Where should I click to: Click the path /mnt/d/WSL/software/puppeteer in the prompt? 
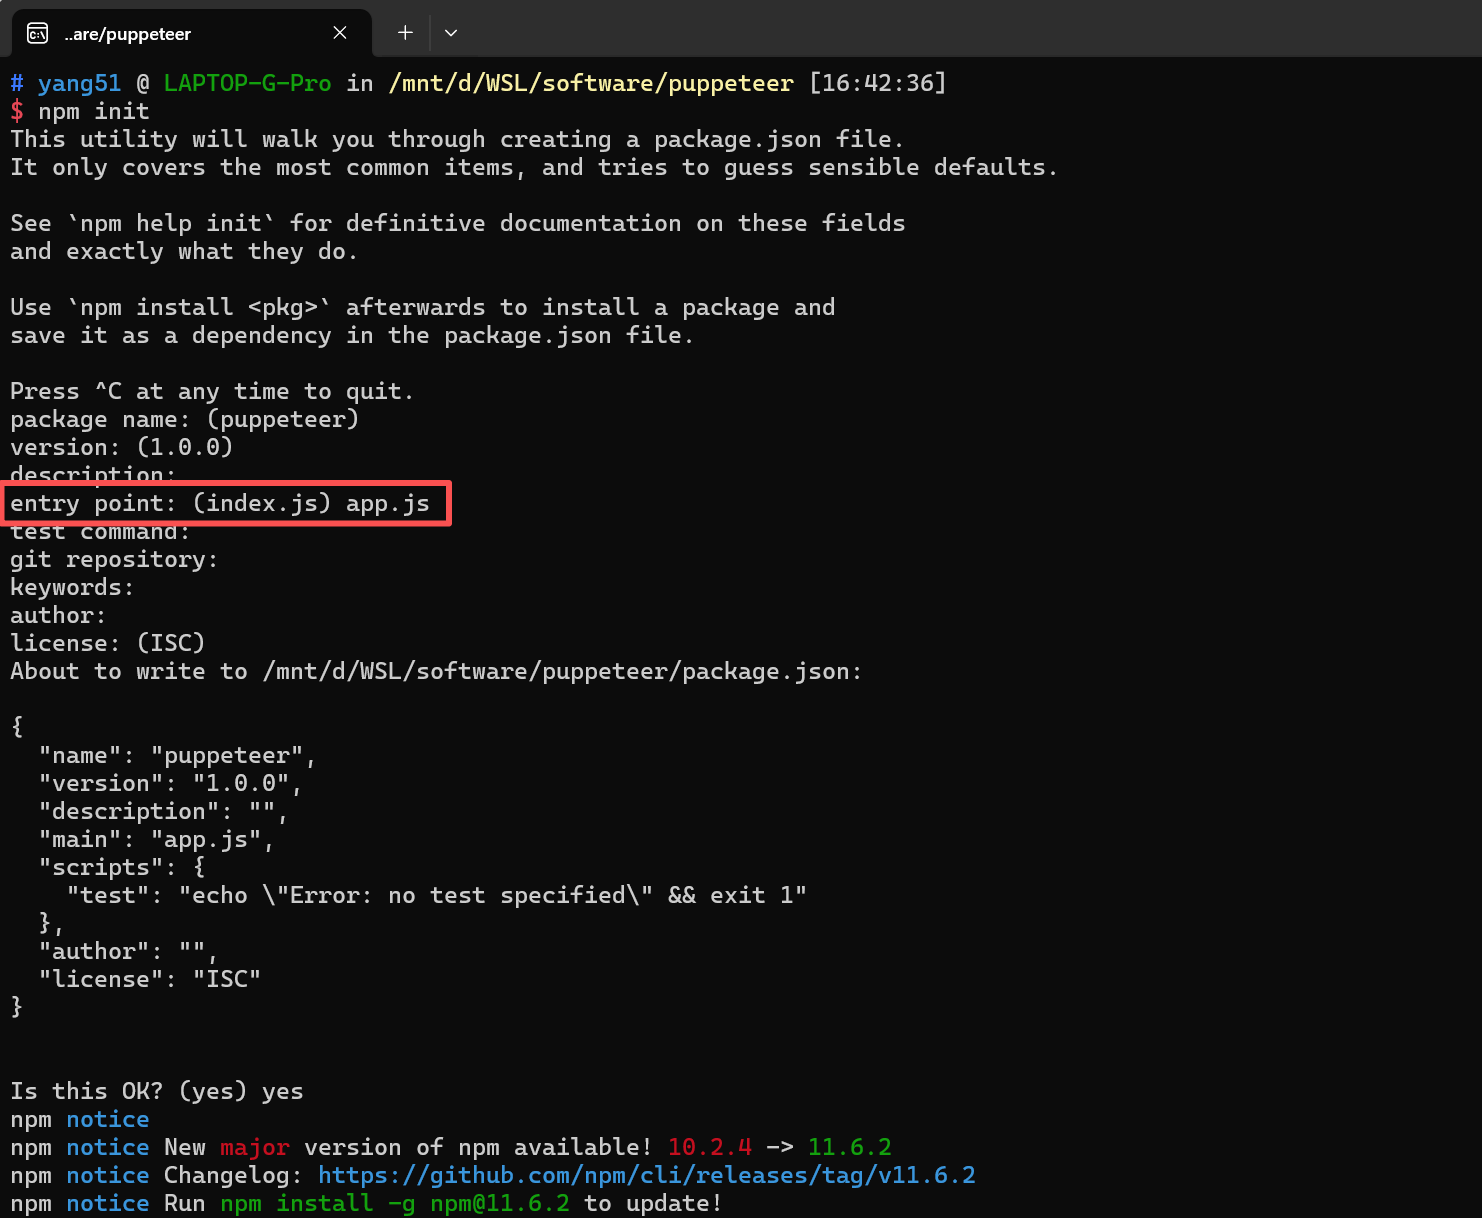click(591, 83)
